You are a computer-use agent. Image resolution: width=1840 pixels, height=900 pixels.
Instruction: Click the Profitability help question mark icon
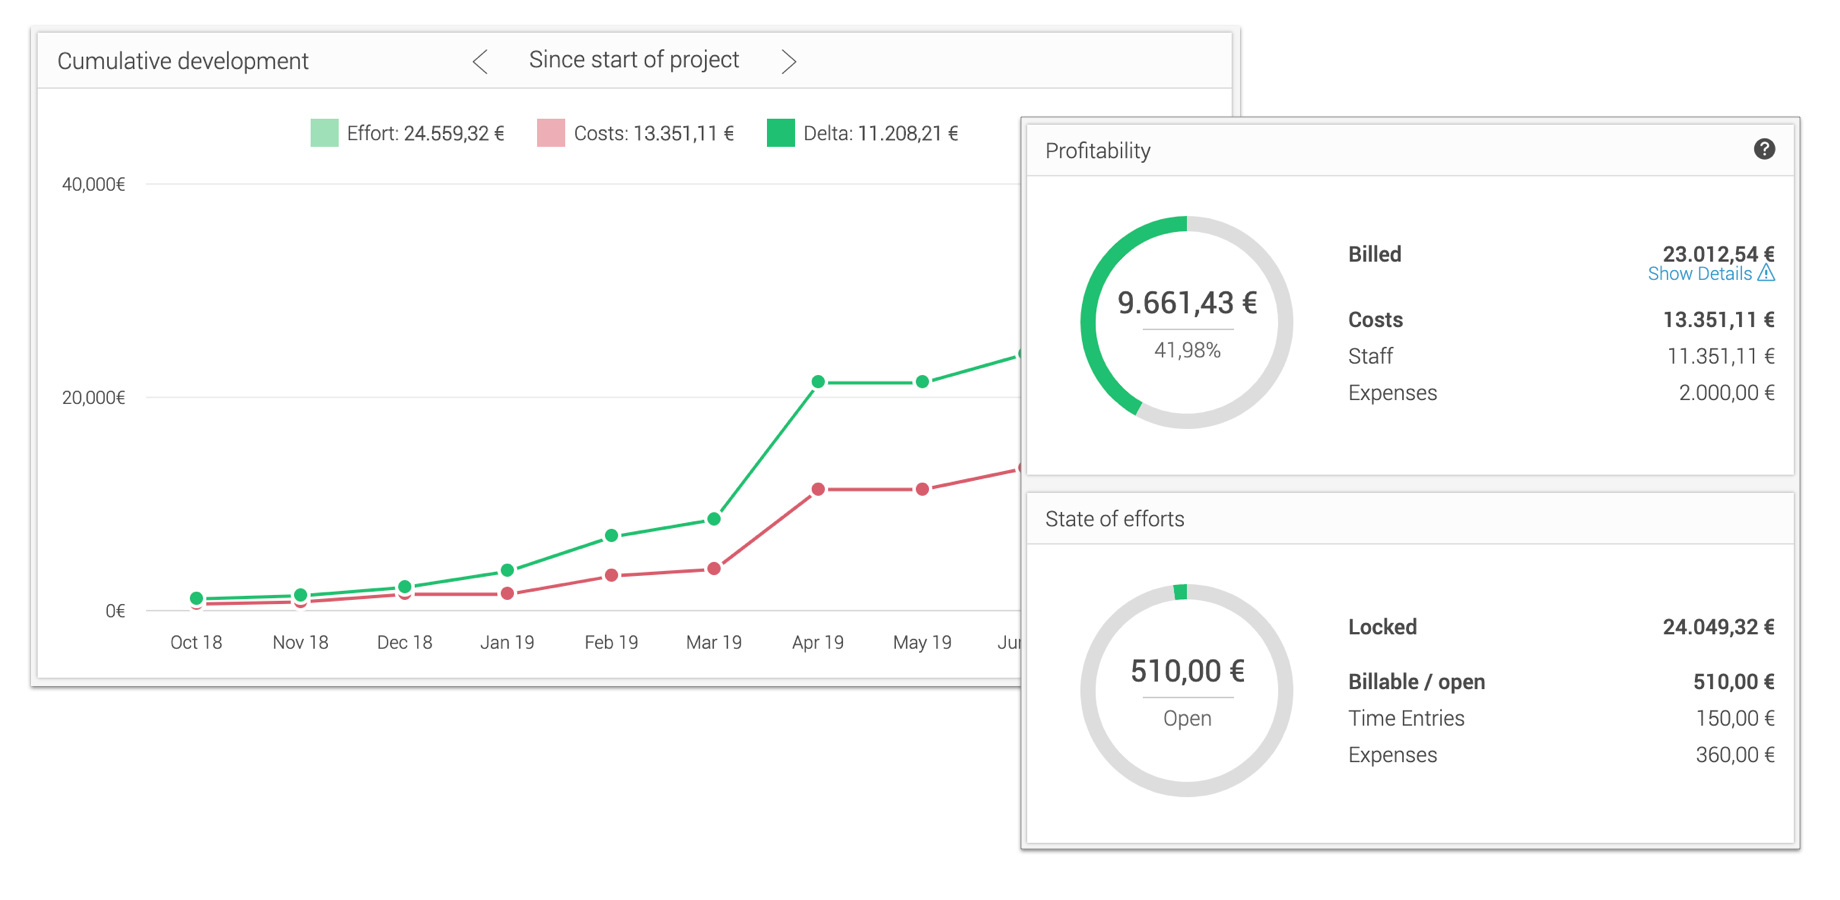pos(1764,149)
